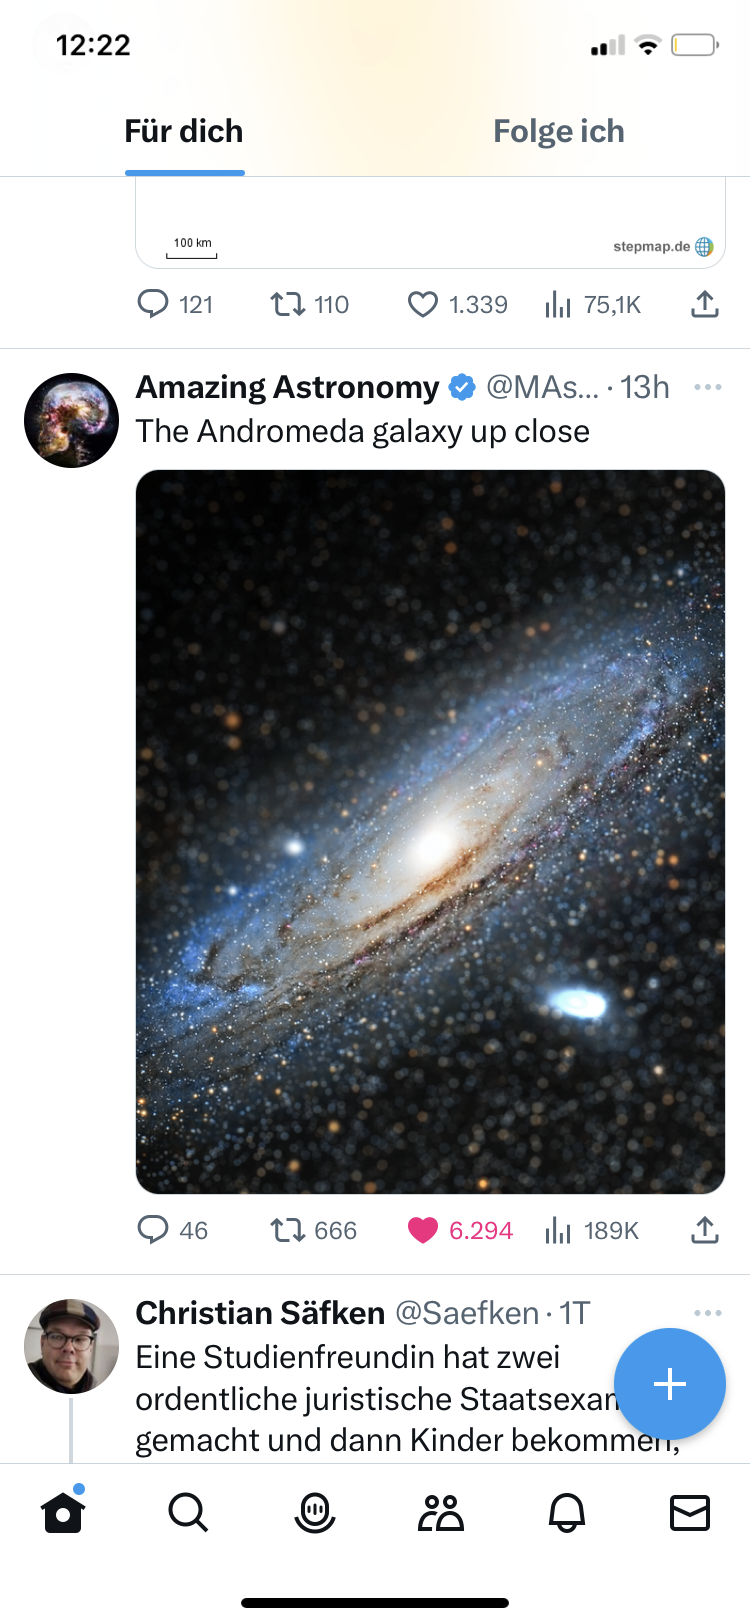Viewport: 750px width, 1624px height.
Task: Select the Für dich tab
Action: (x=184, y=131)
